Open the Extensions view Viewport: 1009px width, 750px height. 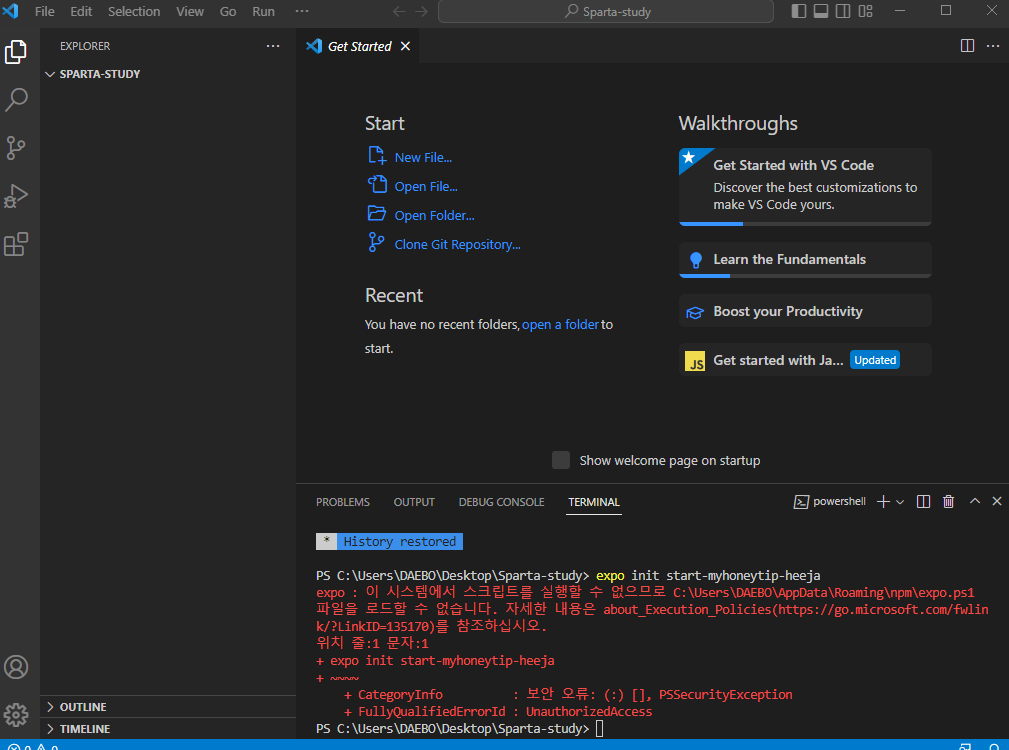[x=16, y=244]
